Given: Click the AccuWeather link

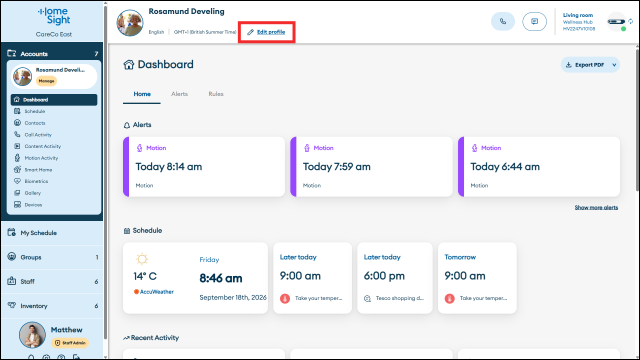Looking at the screenshot, I should [x=154, y=292].
